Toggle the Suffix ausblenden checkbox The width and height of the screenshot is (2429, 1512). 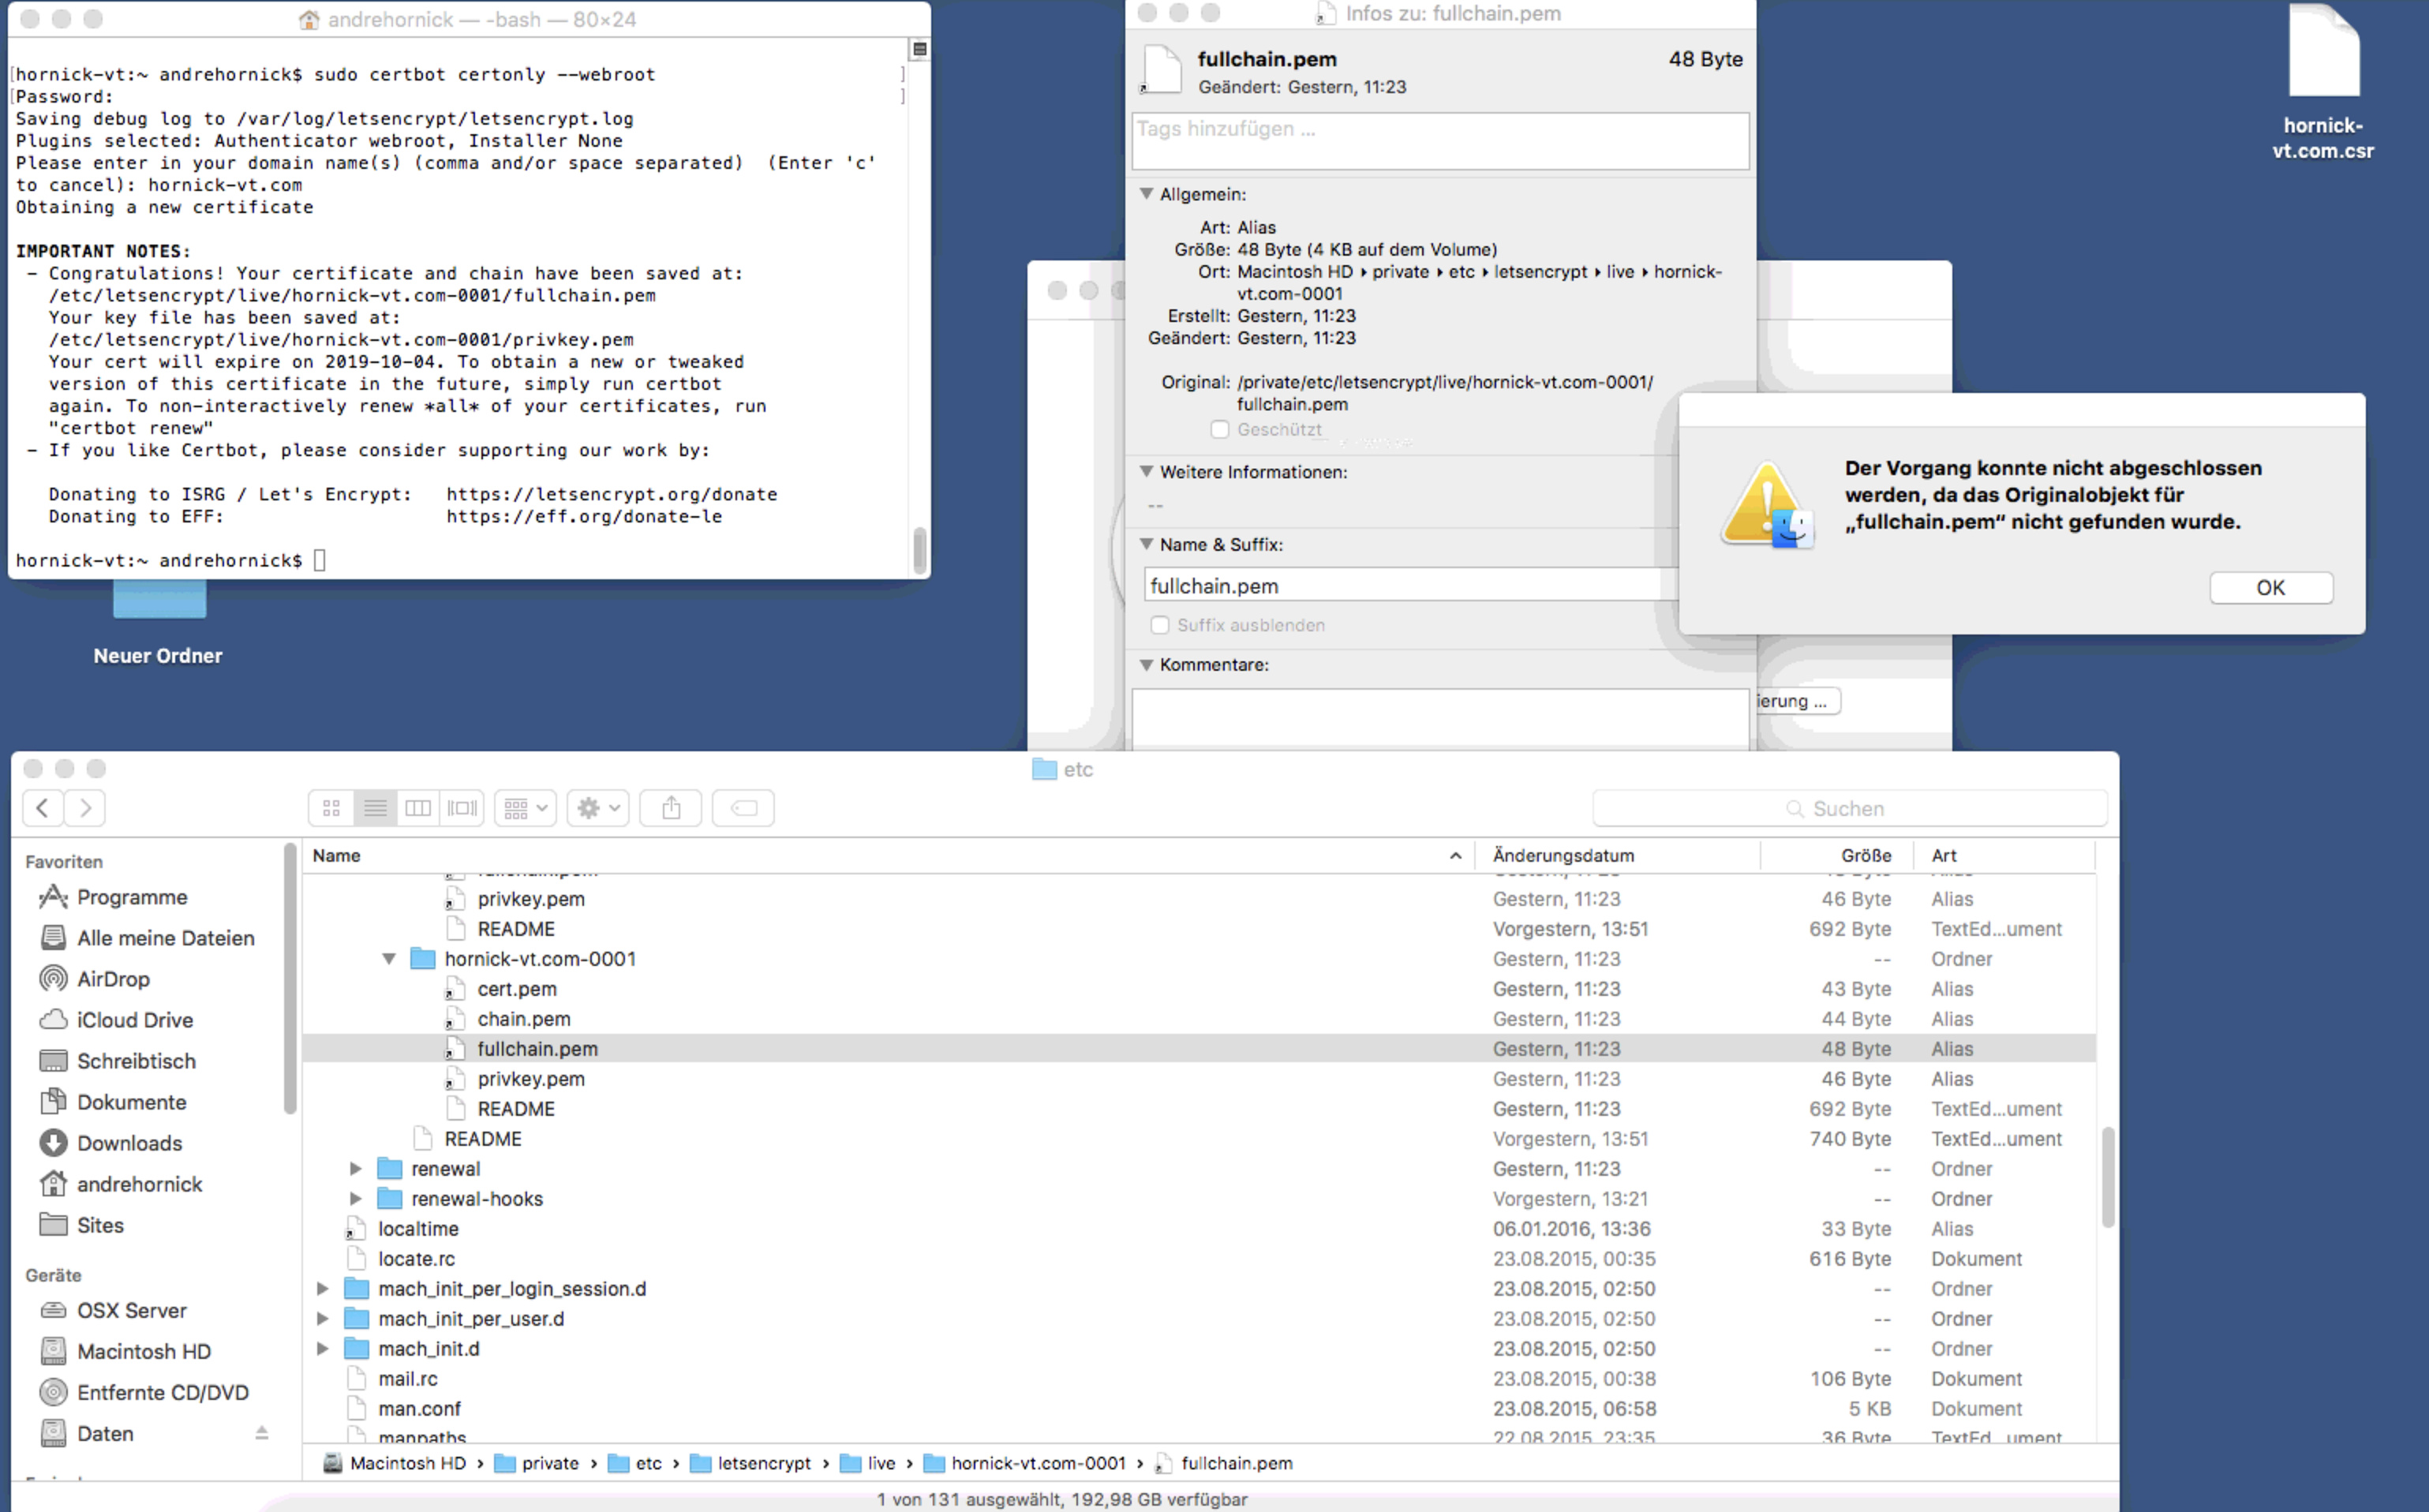point(1159,625)
